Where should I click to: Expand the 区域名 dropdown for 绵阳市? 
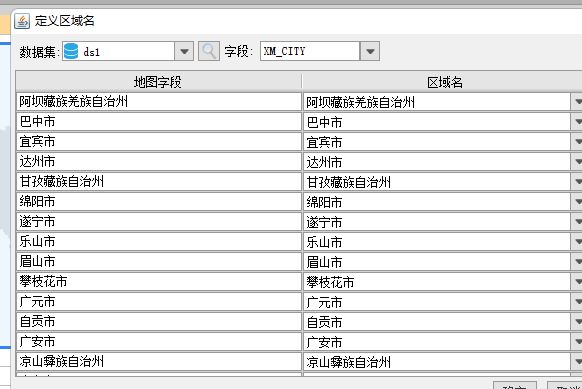point(577,202)
